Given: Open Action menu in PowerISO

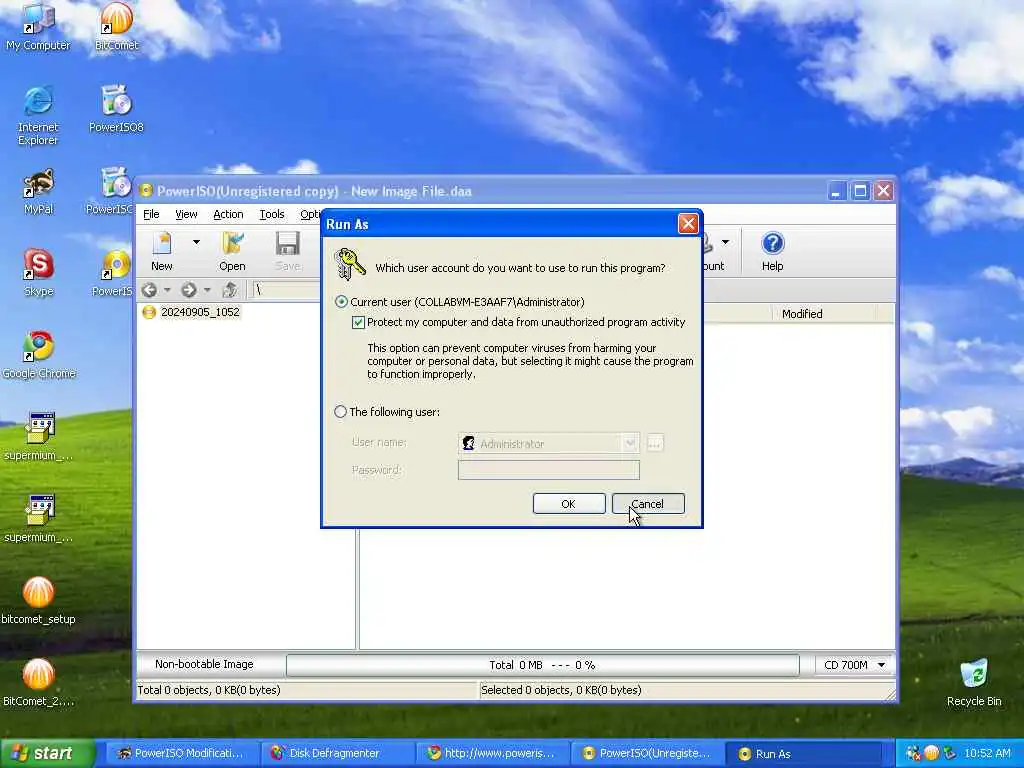Looking at the screenshot, I should tap(228, 214).
